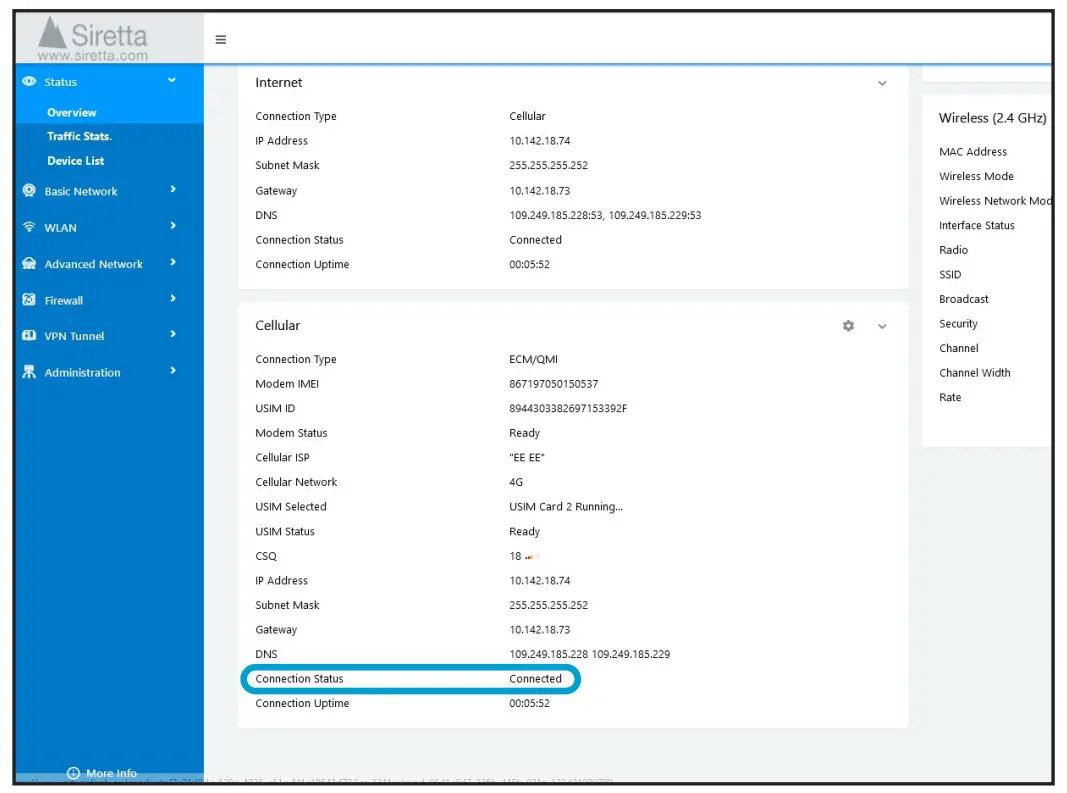
Task: Click USIM Card 2 Running... value
Action: tap(566, 506)
